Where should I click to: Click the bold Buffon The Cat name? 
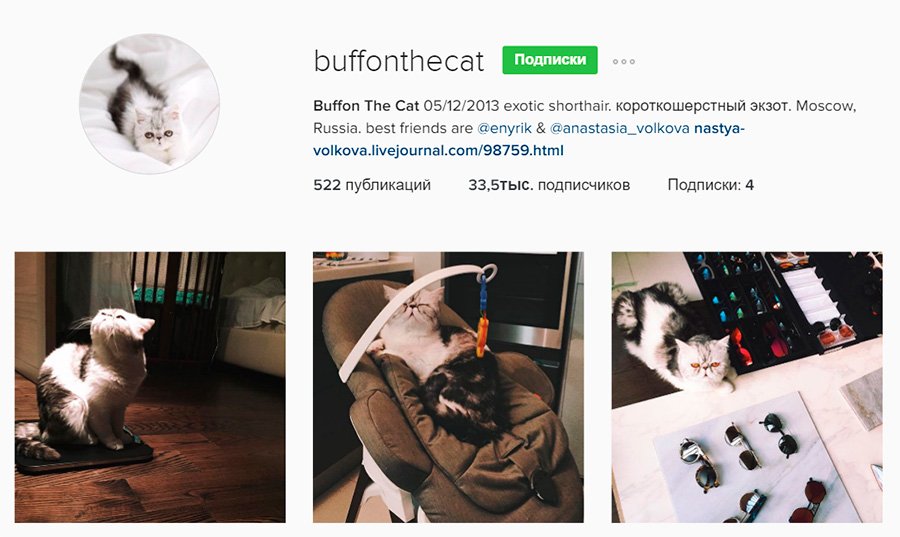point(366,106)
